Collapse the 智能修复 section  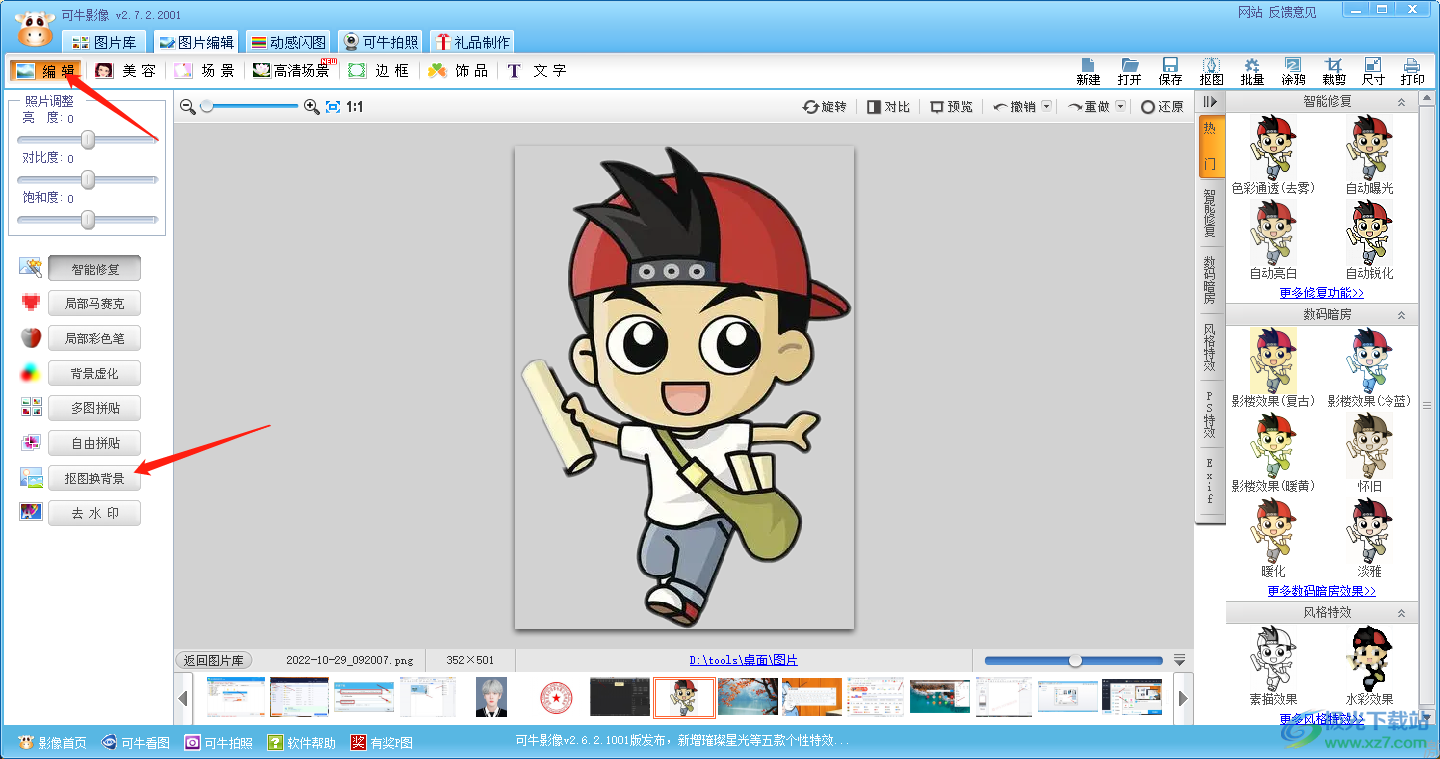pos(1402,102)
